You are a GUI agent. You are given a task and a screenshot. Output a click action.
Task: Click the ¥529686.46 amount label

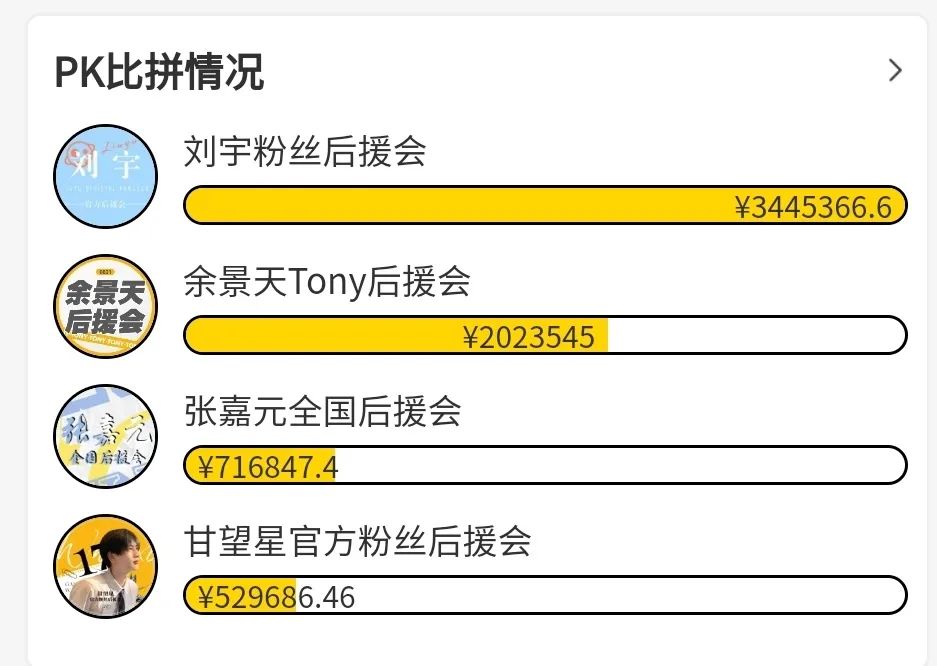(276, 597)
